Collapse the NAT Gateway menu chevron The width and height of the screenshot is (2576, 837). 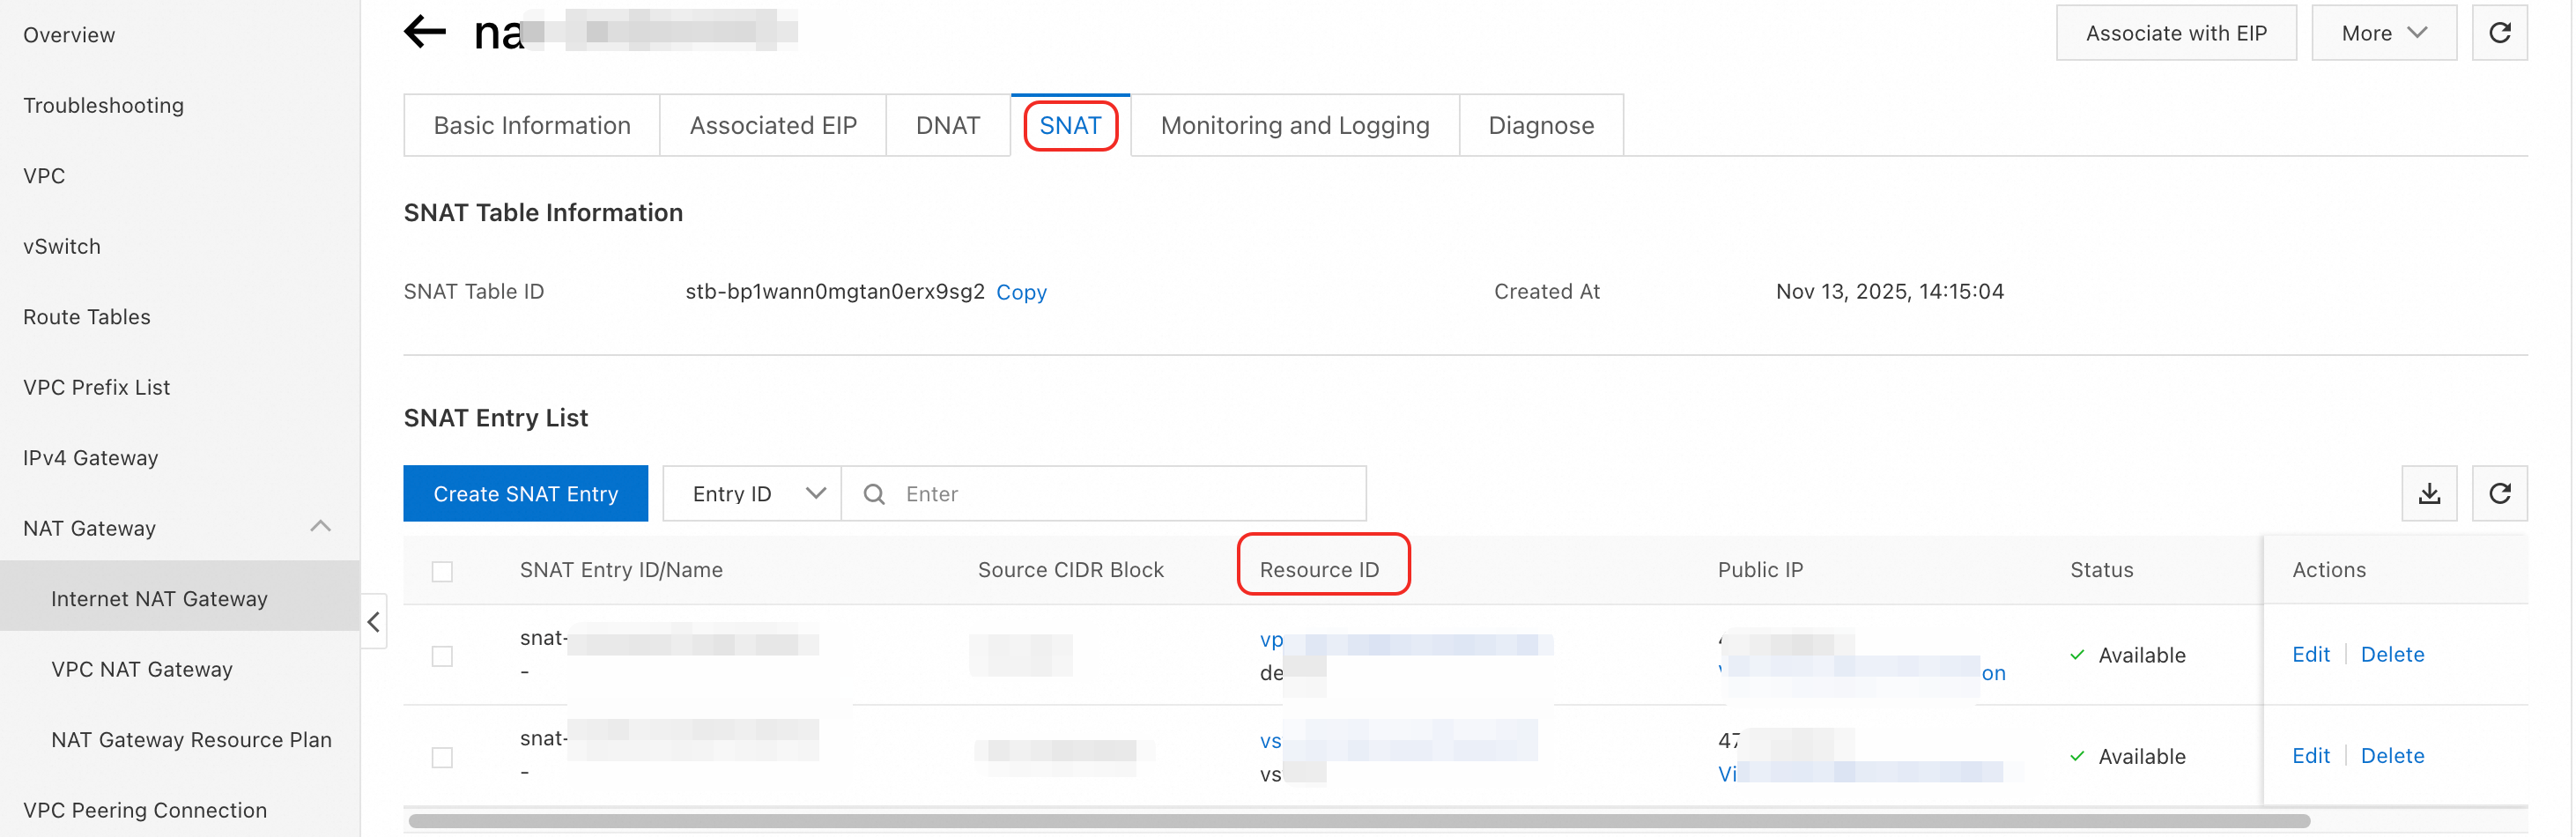[x=320, y=527]
